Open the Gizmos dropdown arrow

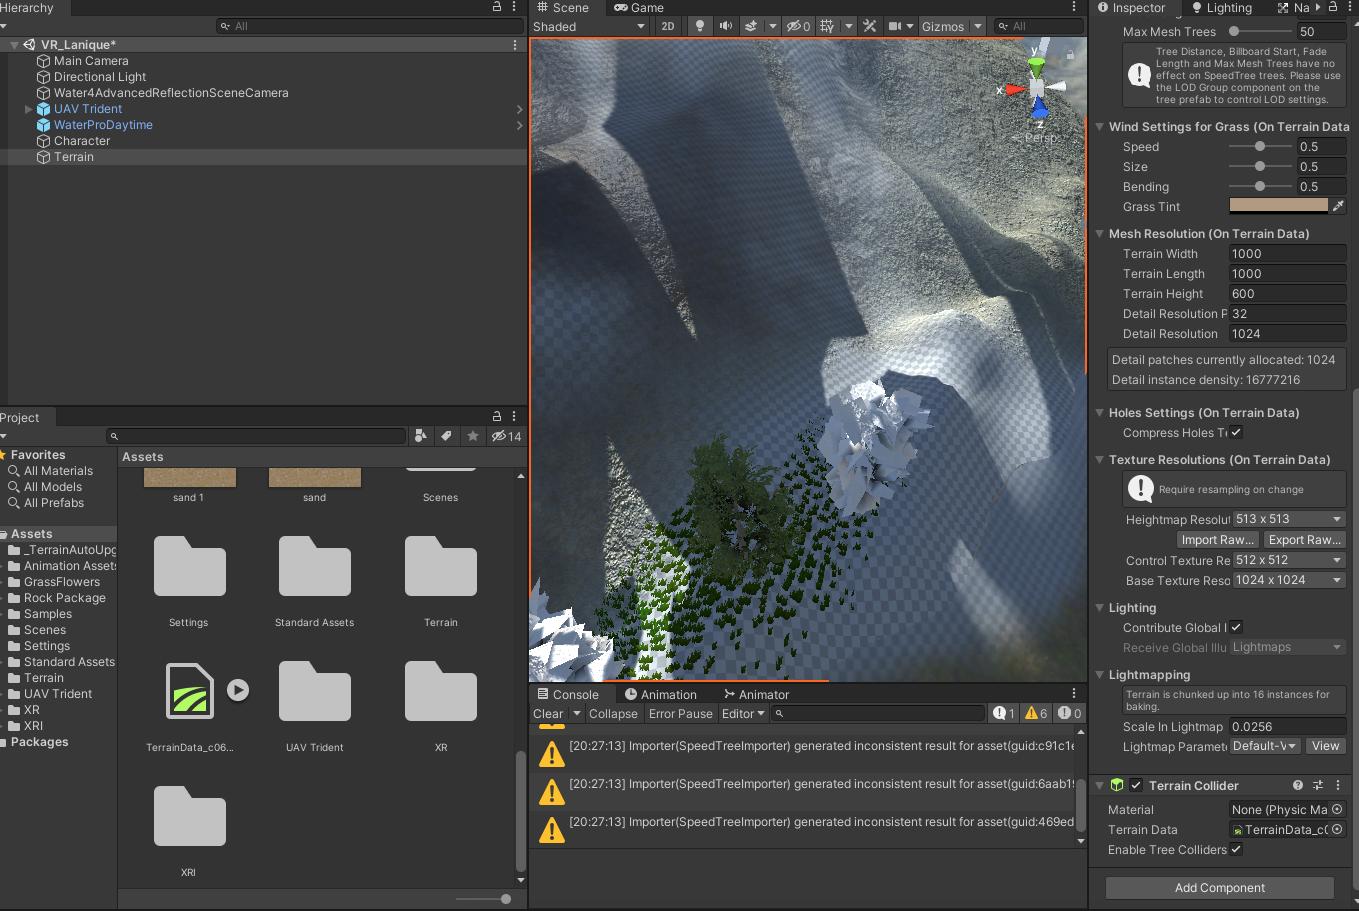[x=978, y=26]
